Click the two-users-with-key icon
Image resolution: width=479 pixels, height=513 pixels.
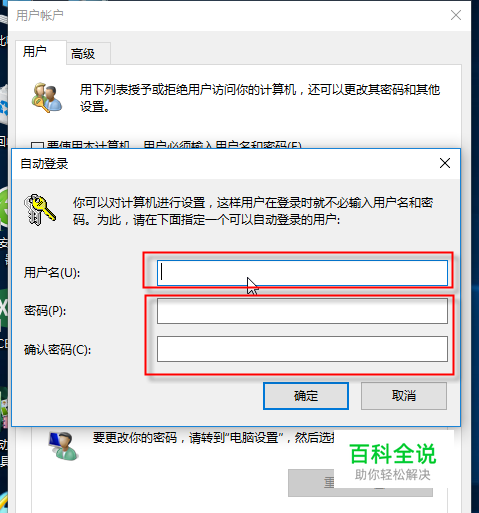[x=47, y=97]
